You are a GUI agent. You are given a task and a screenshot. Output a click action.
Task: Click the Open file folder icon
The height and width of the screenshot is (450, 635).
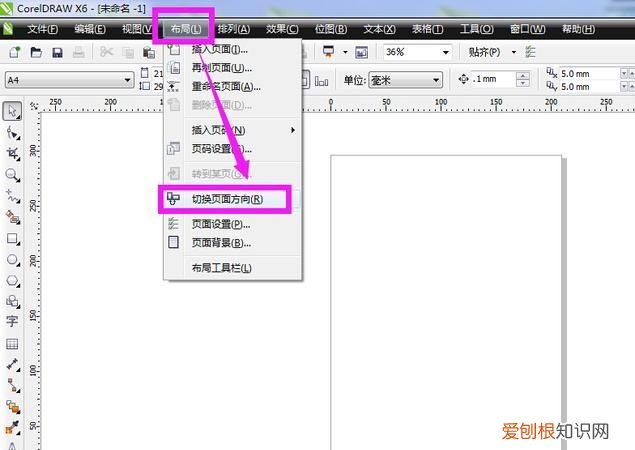coord(36,52)
